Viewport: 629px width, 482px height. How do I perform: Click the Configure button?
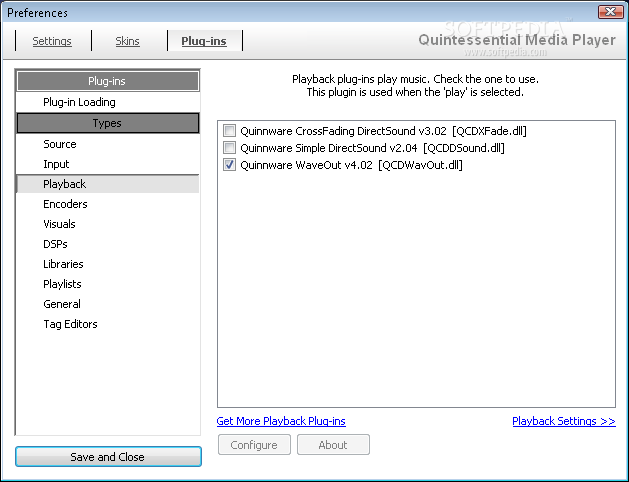tap(254, 445)
